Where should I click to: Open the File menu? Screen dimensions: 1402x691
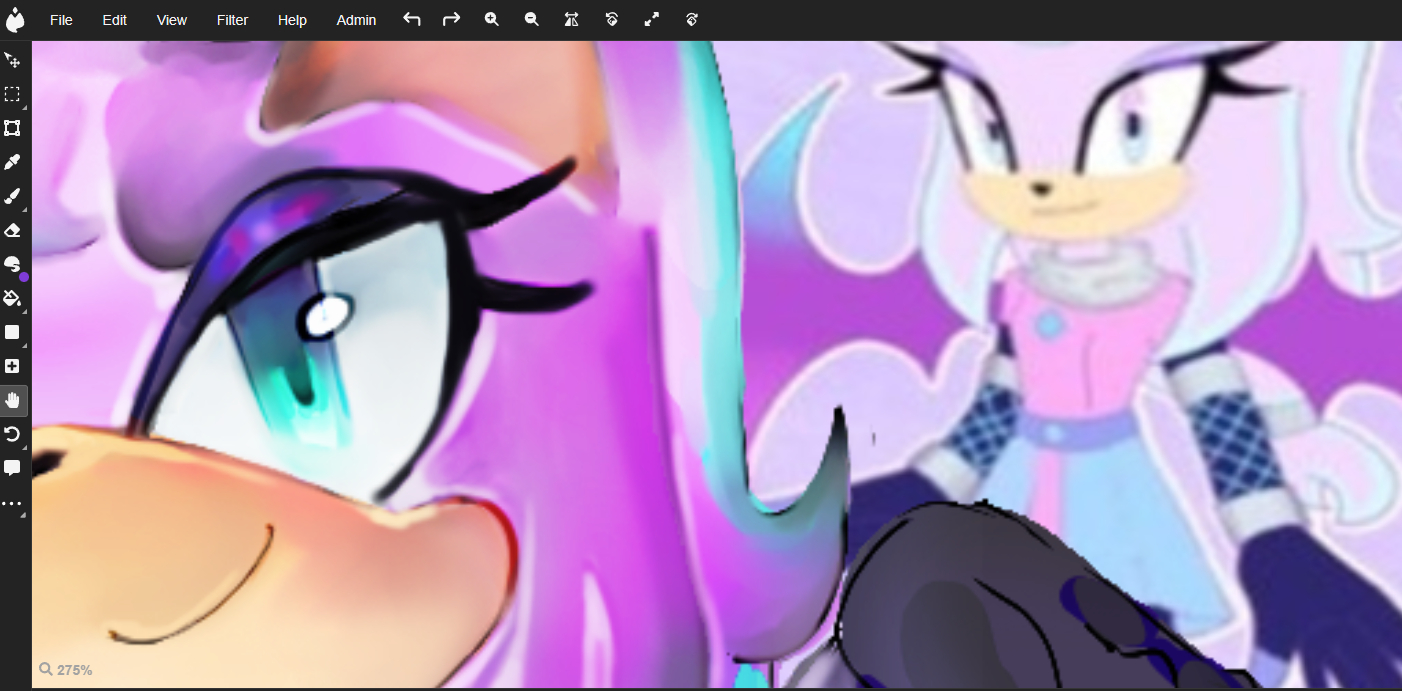coord(61,20)
